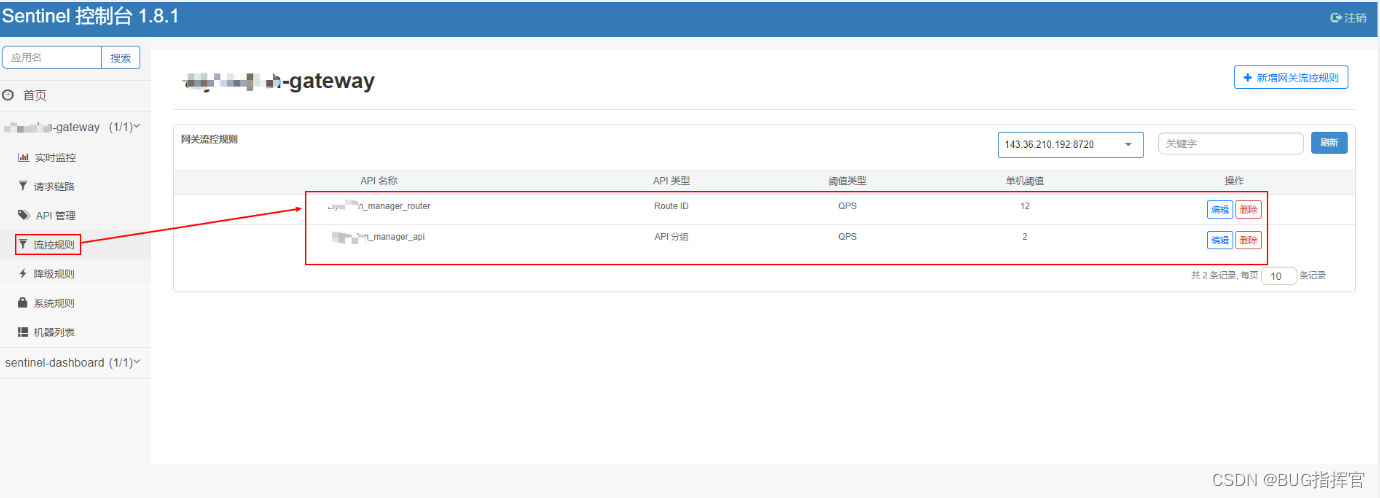
Task: Click the threshold value 12
Action: (x=1025, y=206)
